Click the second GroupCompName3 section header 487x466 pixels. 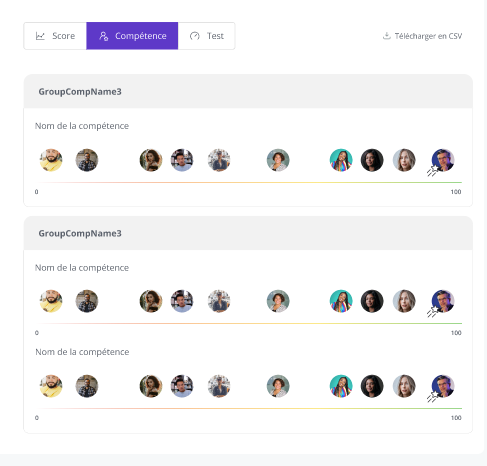248,233
